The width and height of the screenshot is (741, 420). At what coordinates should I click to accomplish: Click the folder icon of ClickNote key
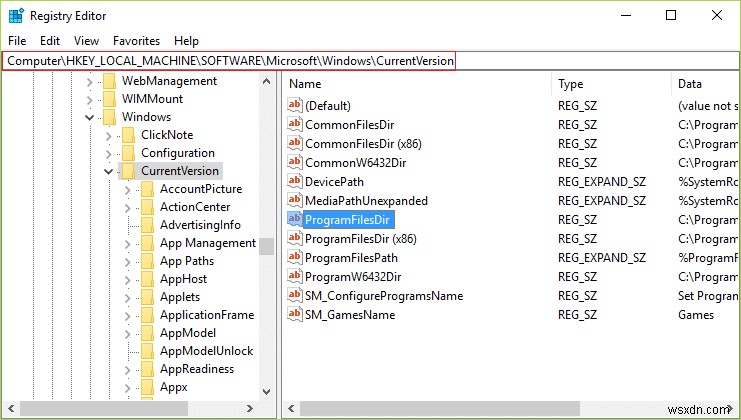tap(129, 135)
